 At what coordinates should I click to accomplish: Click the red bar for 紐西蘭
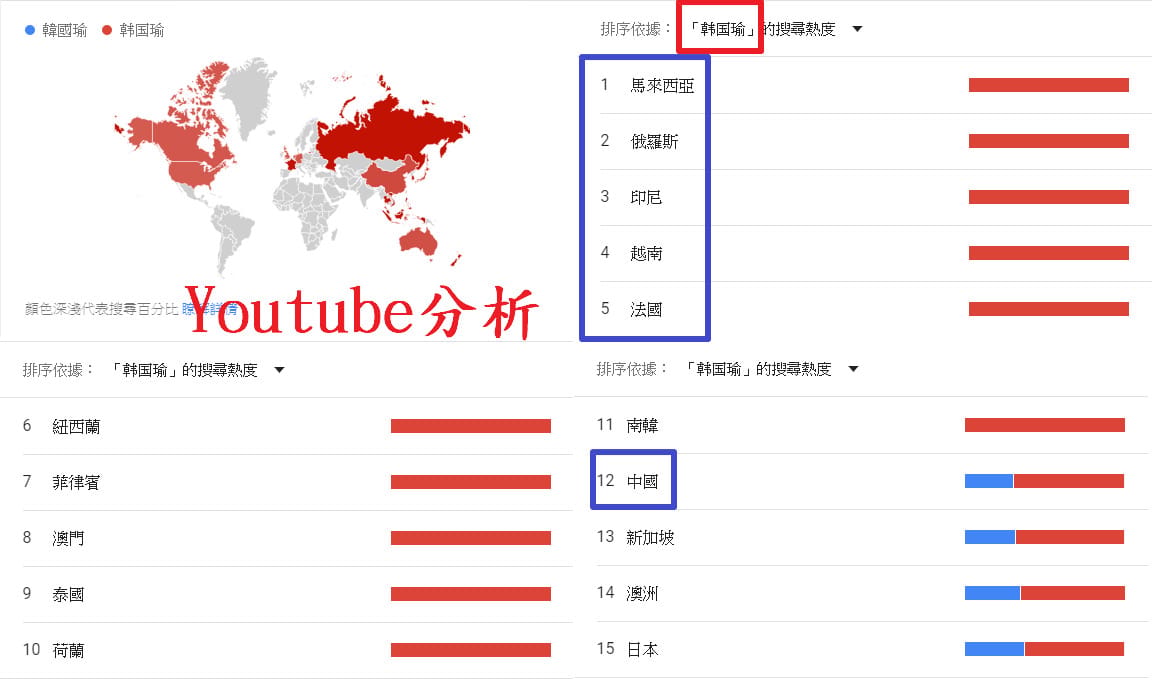[470, 426]
